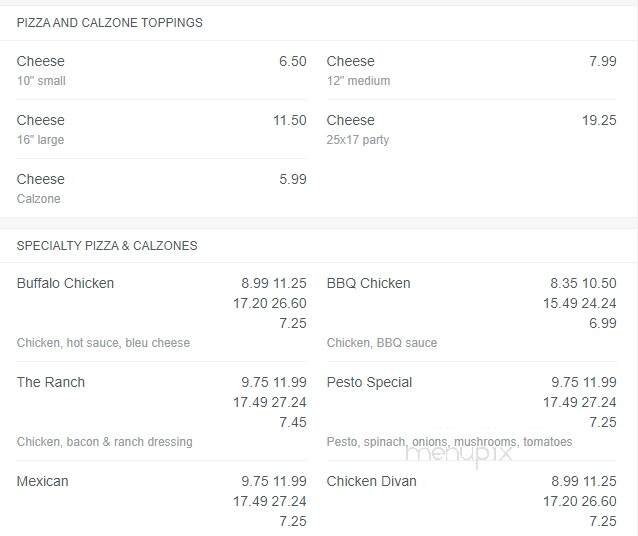Choose the Chicken Divan item
Screen dimensions: 638x536
[x=371, y=481]
